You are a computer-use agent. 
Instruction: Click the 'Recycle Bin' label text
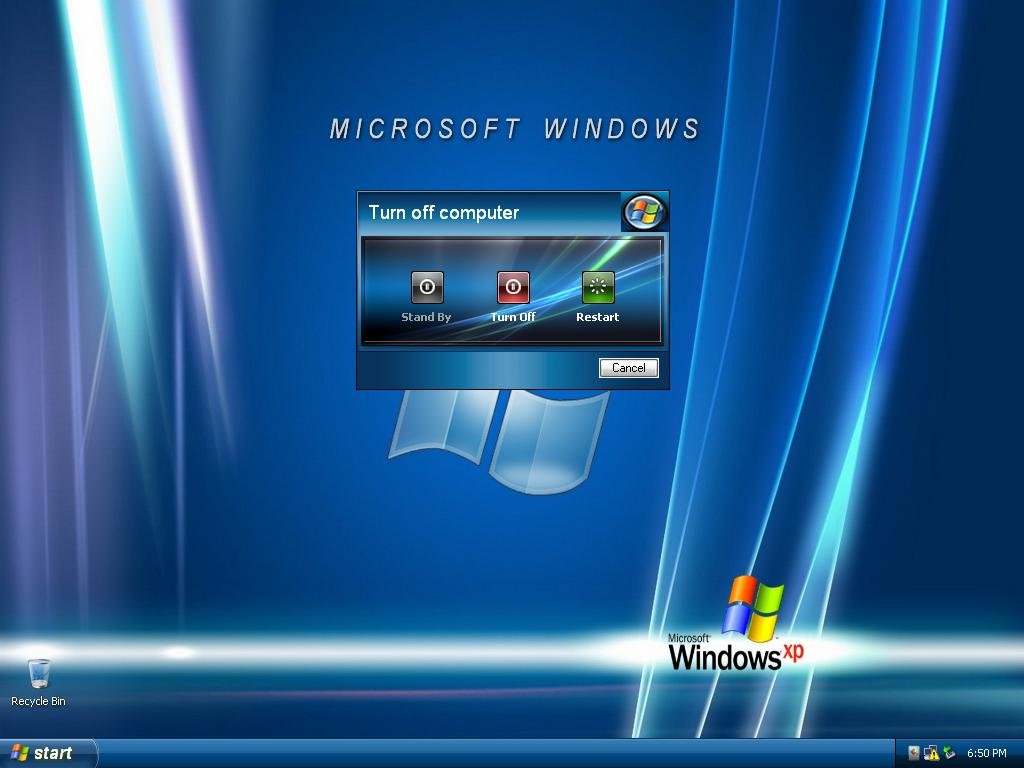[39, 701]
